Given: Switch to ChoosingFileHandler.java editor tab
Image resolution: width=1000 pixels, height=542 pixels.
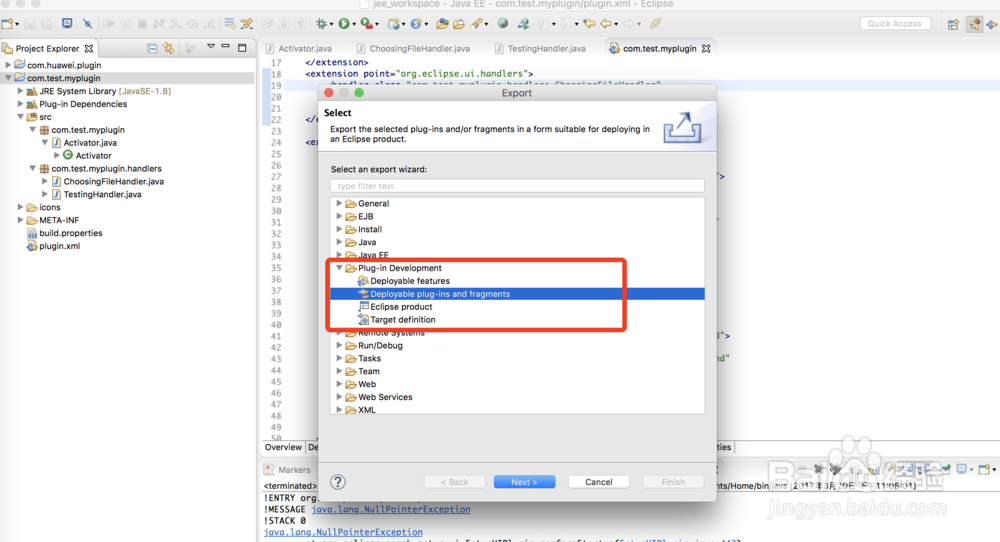Looking at the screenshot, I should [414, 48].
